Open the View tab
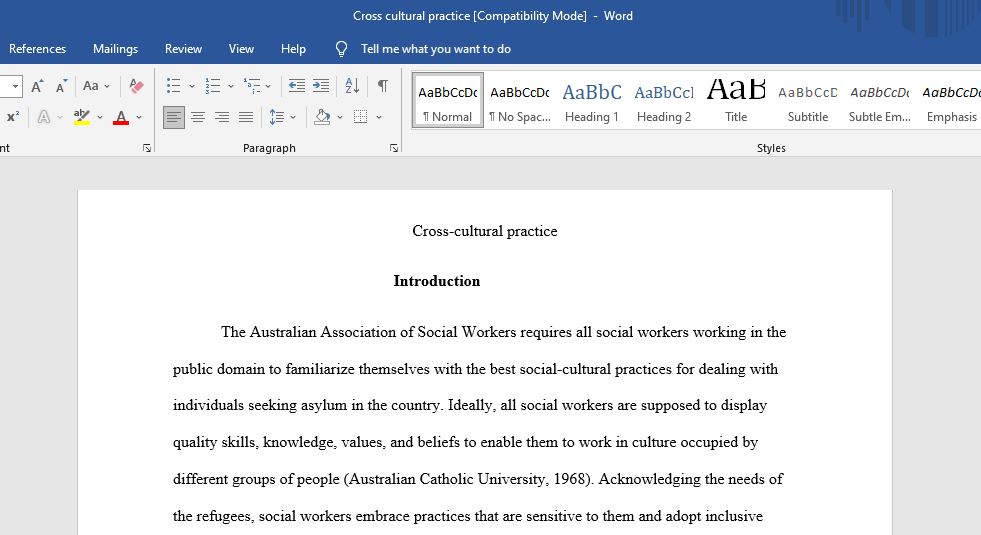This screenshot has height=535, width=981. pyautogui.click(x=241, y=49)
